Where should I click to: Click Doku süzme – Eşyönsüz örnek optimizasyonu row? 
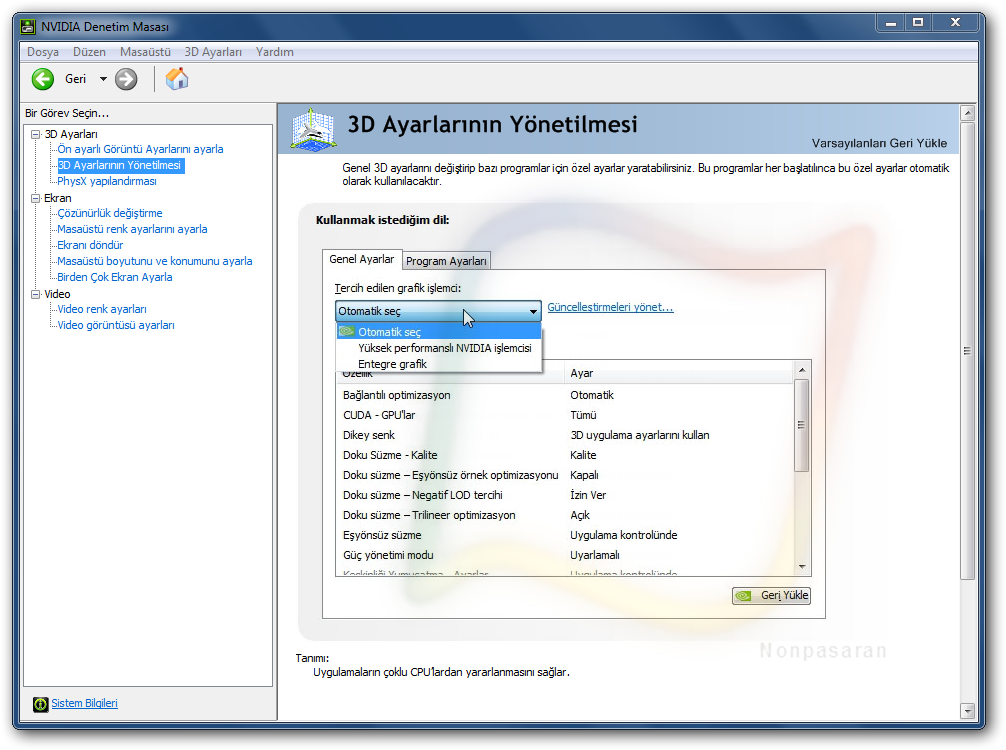[565, 475]
